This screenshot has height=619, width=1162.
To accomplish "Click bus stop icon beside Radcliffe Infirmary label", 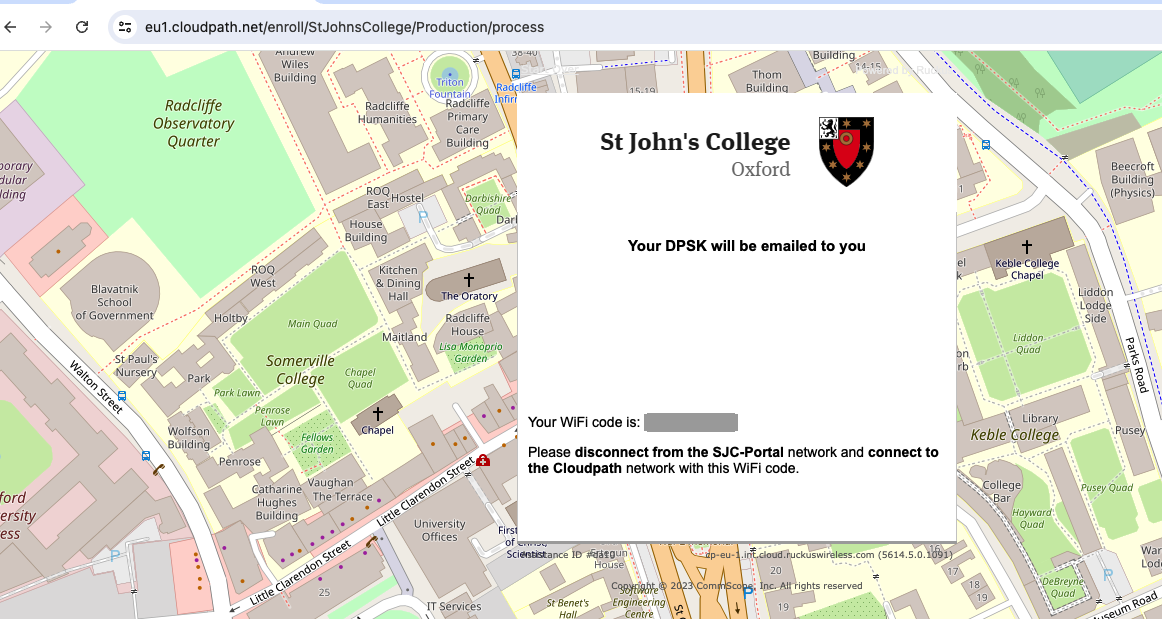I will 516,73.
